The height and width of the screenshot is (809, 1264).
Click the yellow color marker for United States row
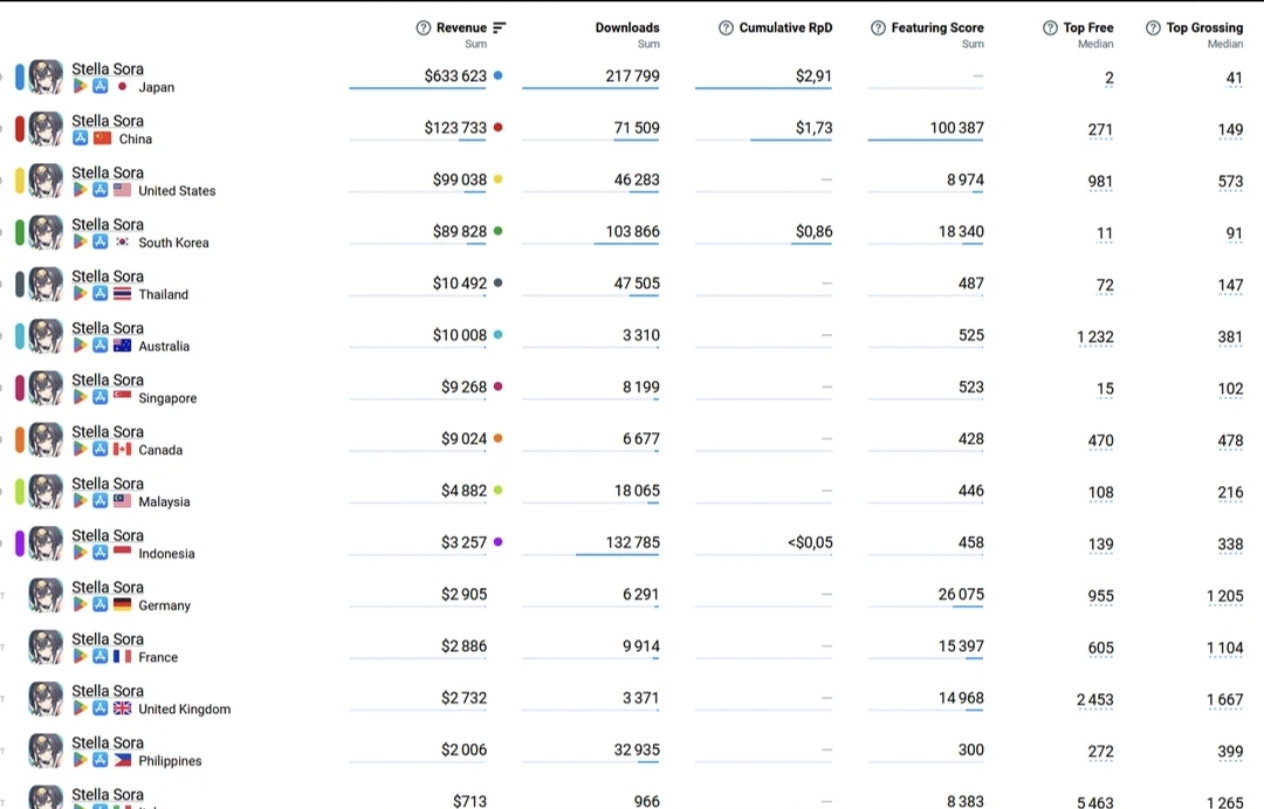pos(20,181)
